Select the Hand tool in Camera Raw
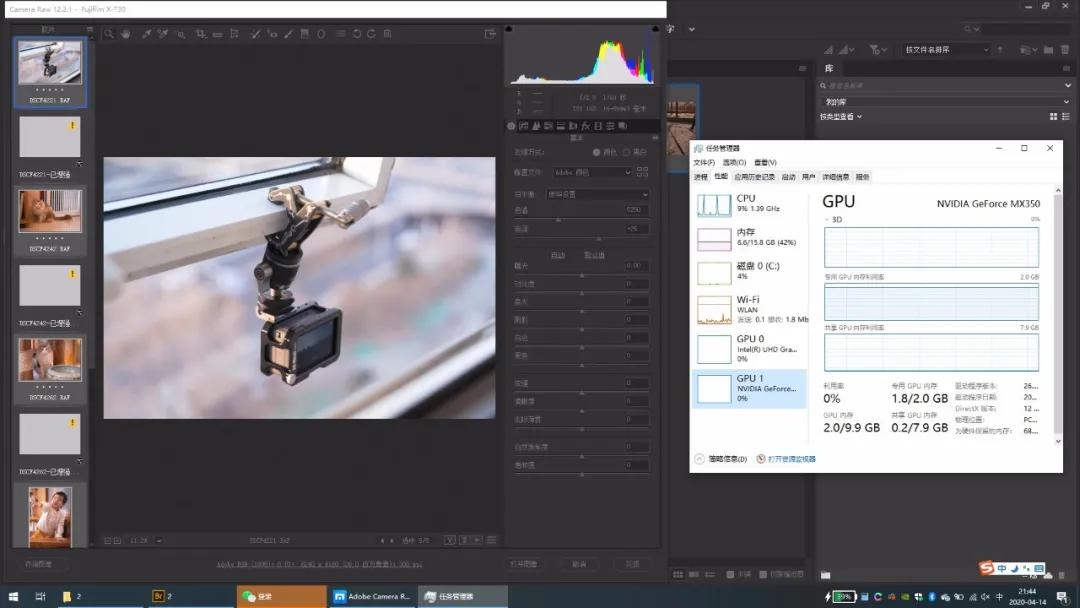1080x608 pixels. pos(126,34)
